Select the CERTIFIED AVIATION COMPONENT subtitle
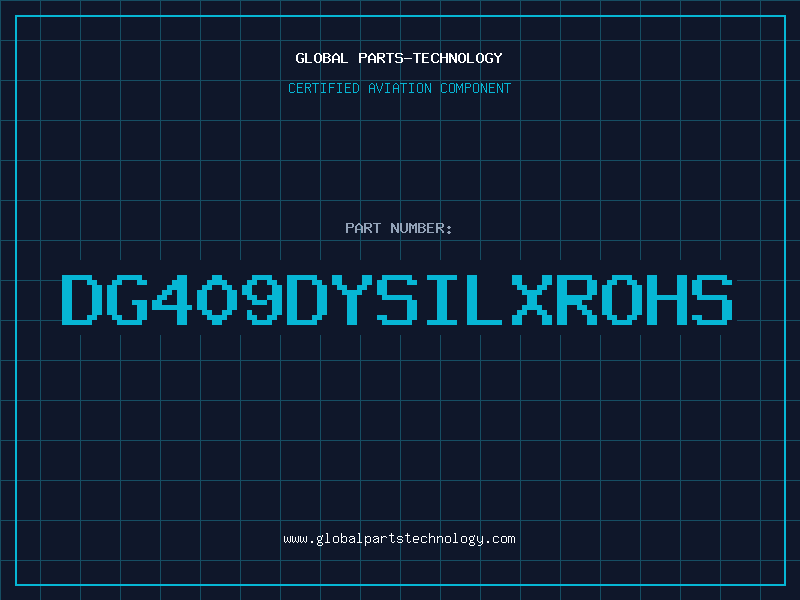Screen dimensions: 800x600 point(399,88)
